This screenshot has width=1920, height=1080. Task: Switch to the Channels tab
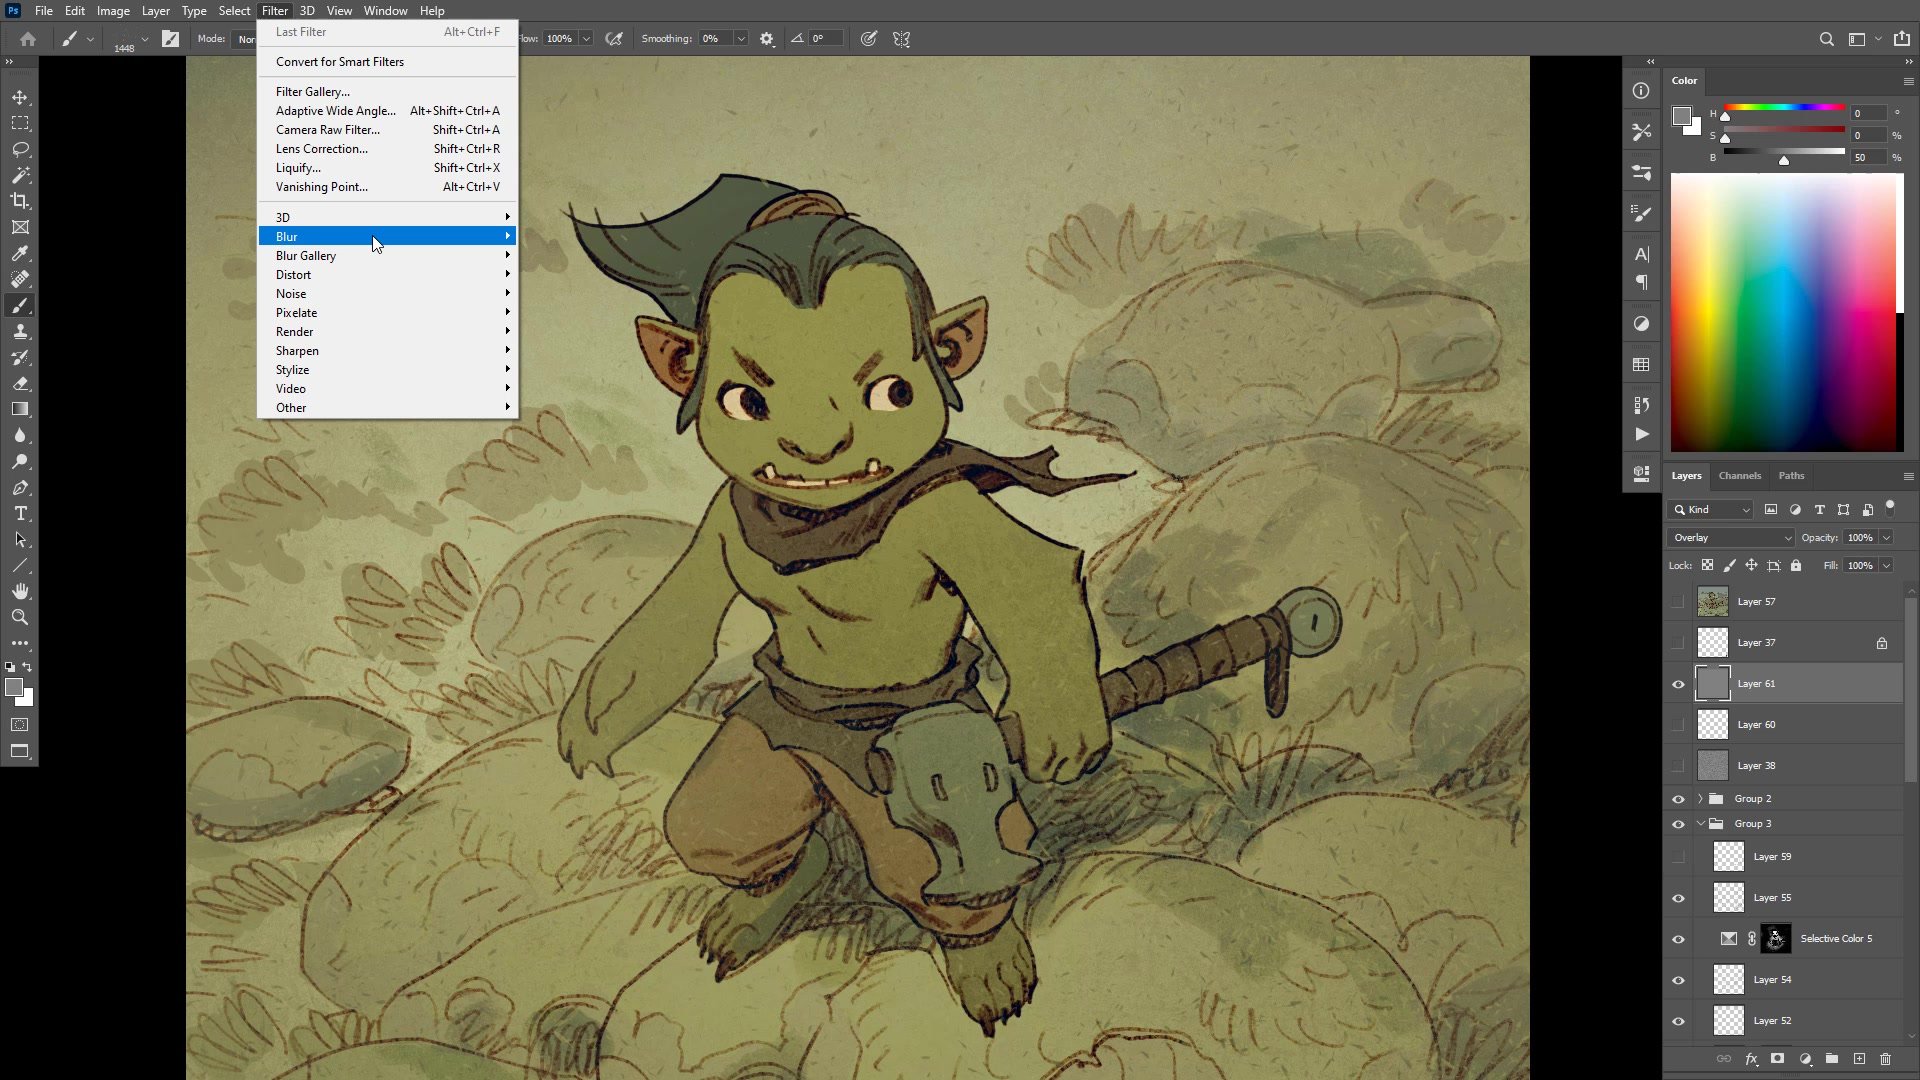(x=1739, y=476)
